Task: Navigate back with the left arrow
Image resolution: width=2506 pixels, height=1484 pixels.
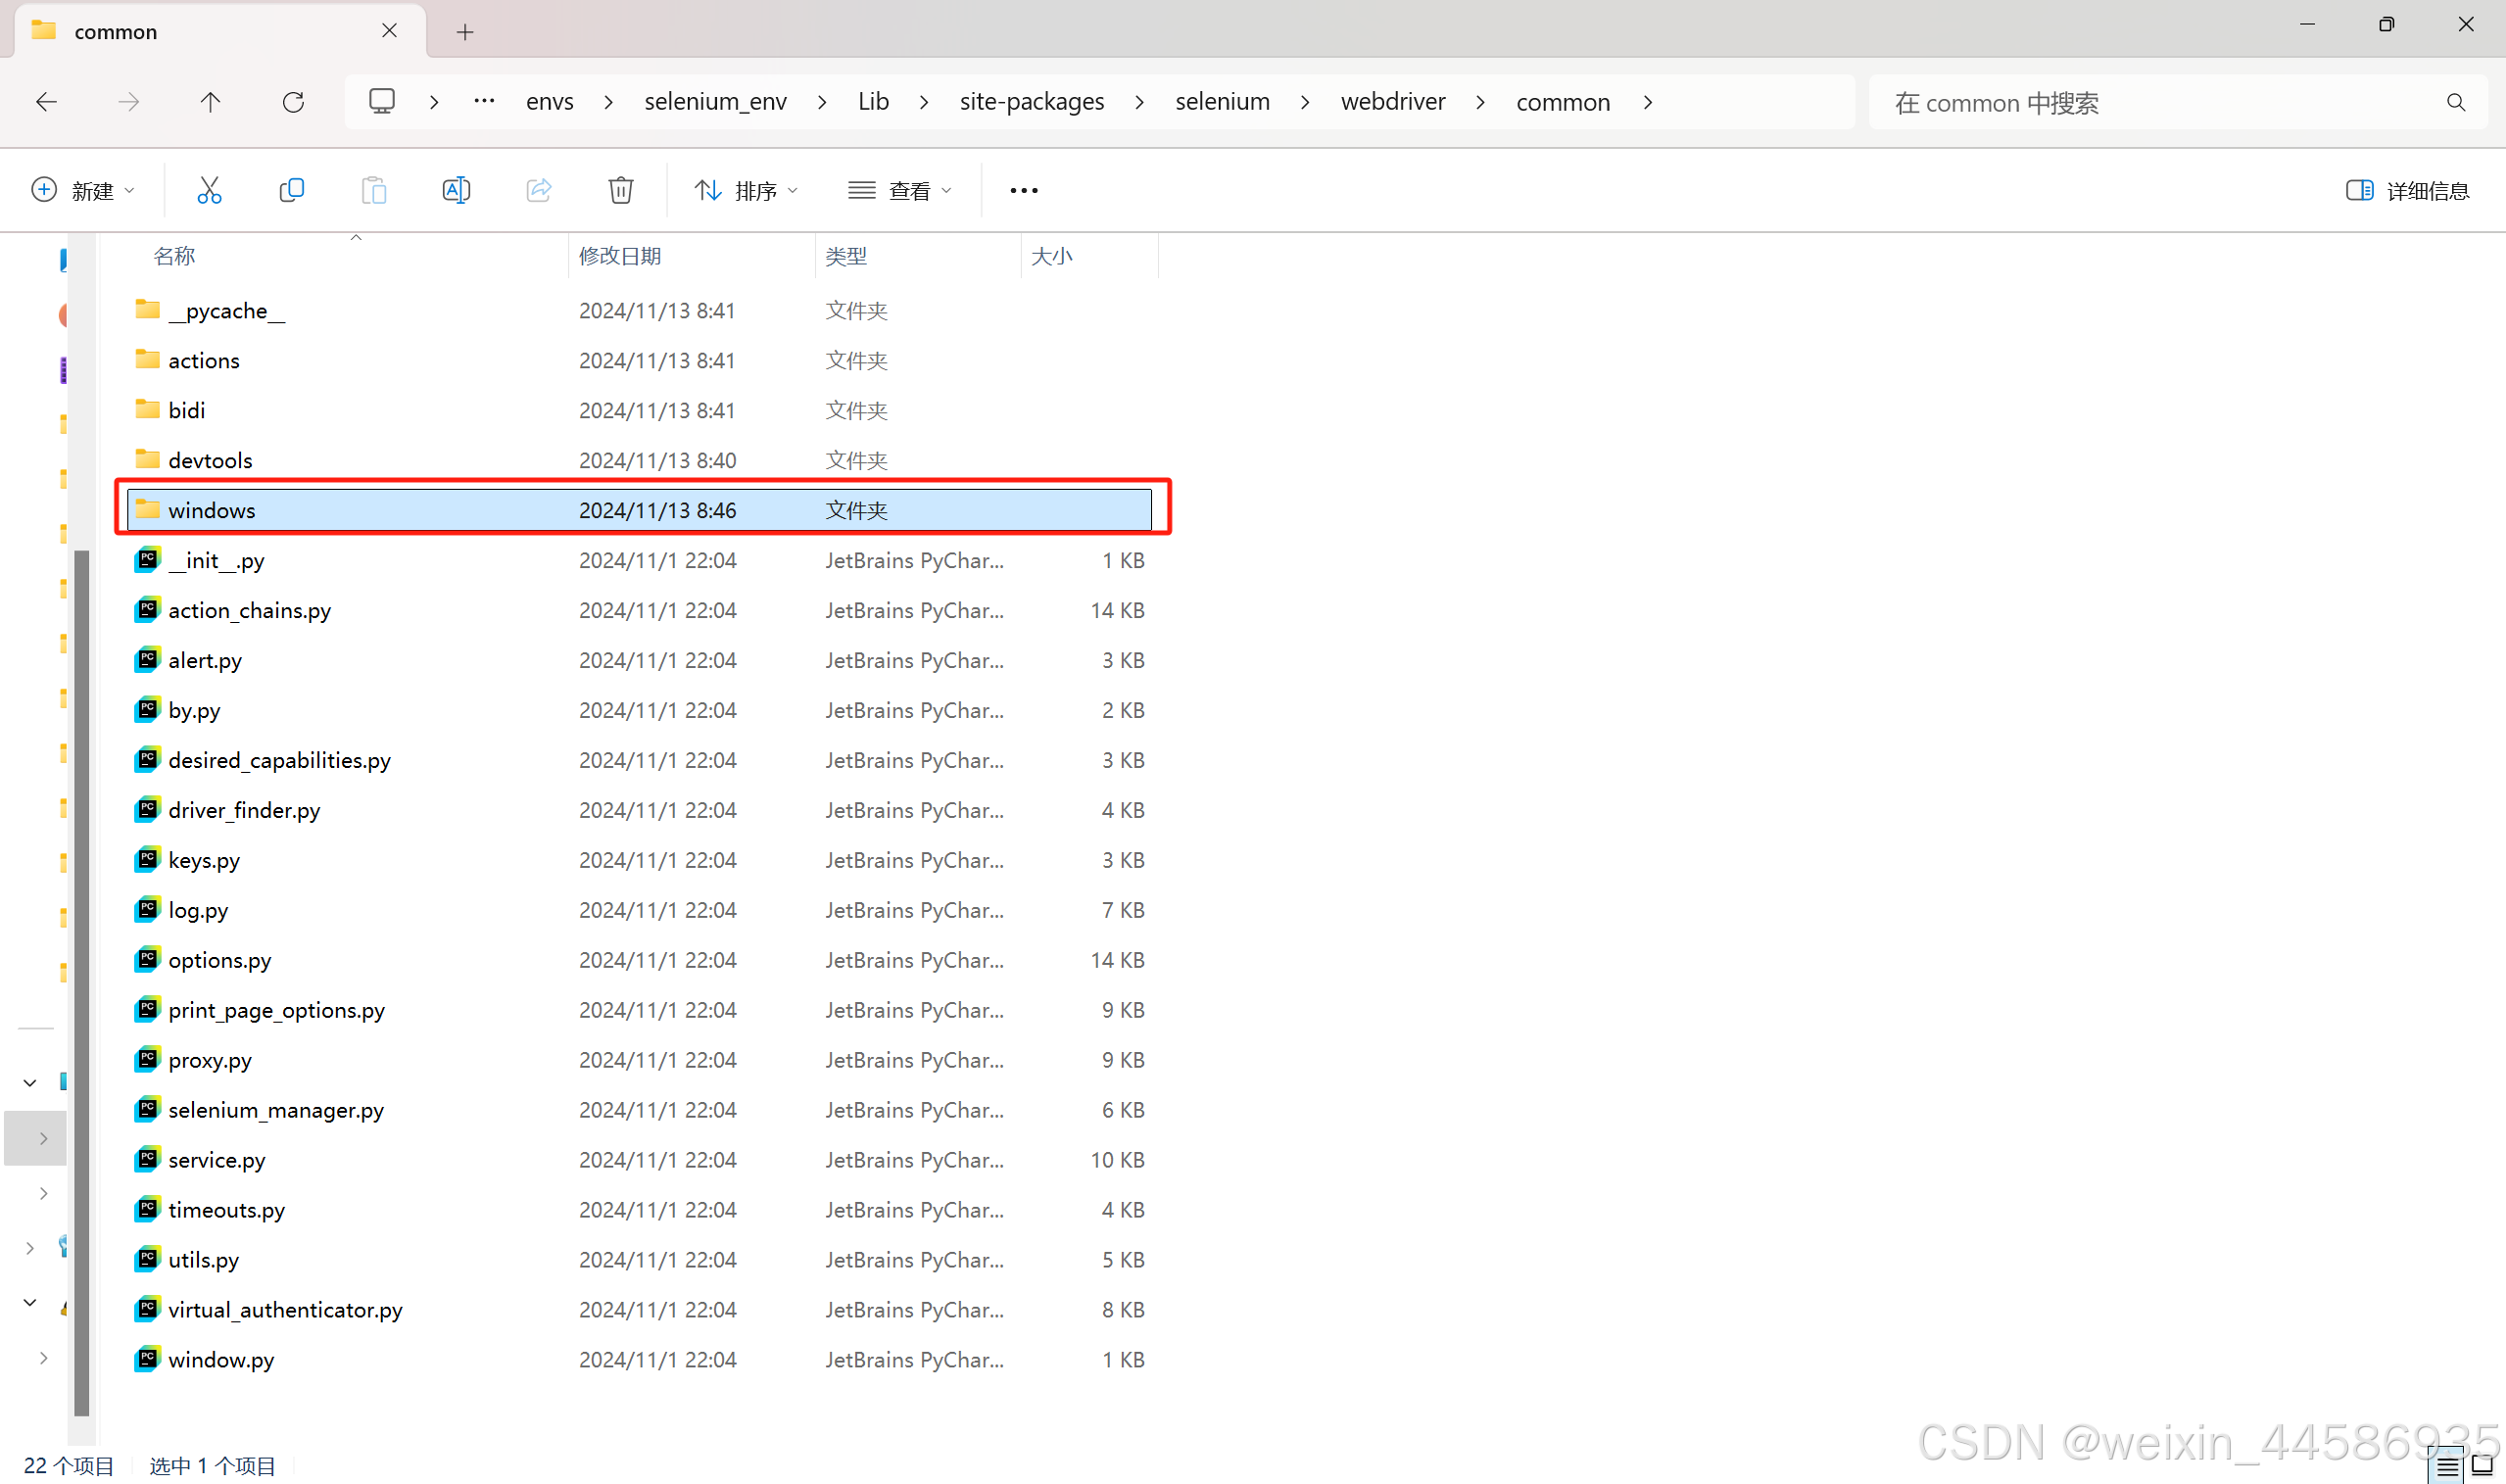Action: click(46, 102)
